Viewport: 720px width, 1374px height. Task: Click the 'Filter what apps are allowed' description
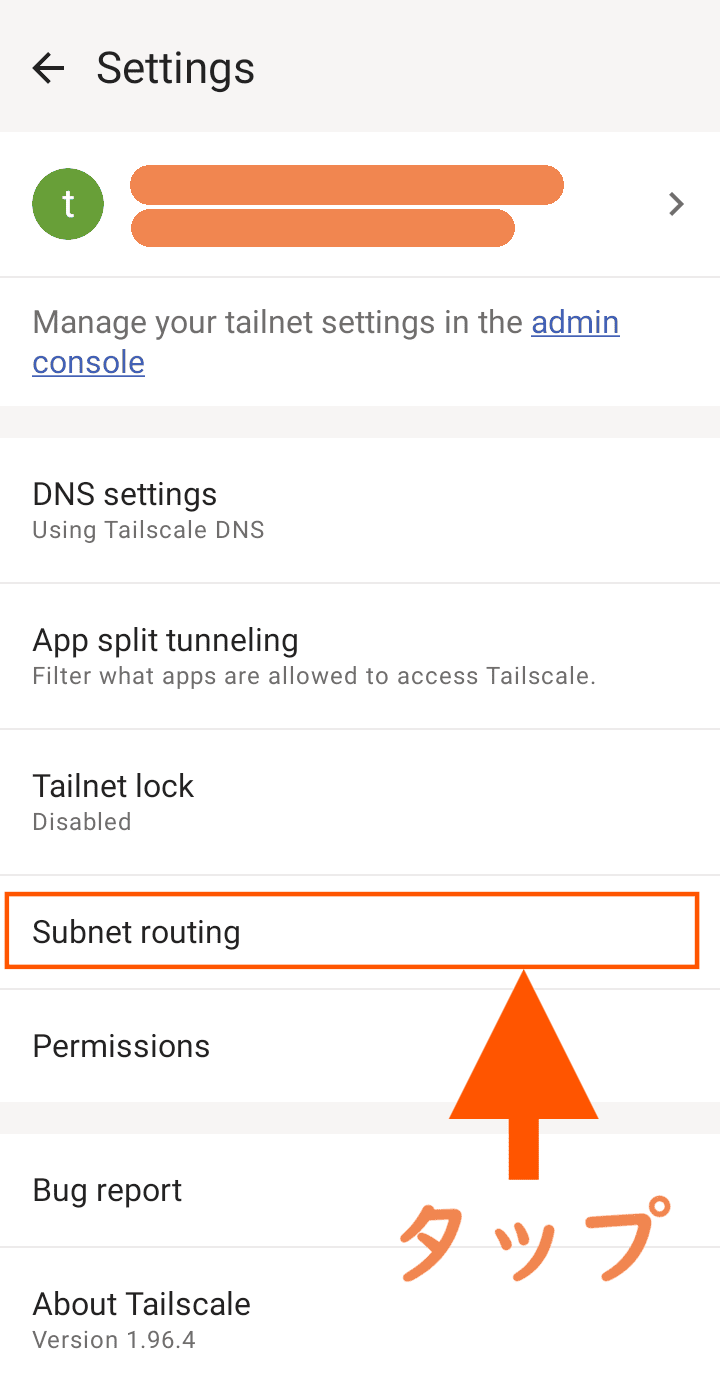(314, 676)
